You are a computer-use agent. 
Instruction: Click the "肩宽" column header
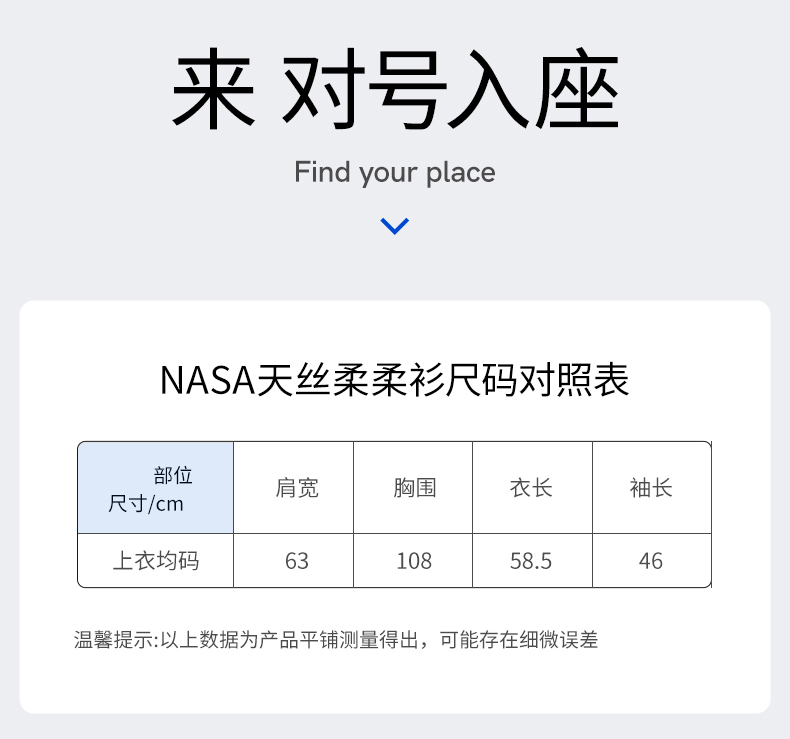297,488
